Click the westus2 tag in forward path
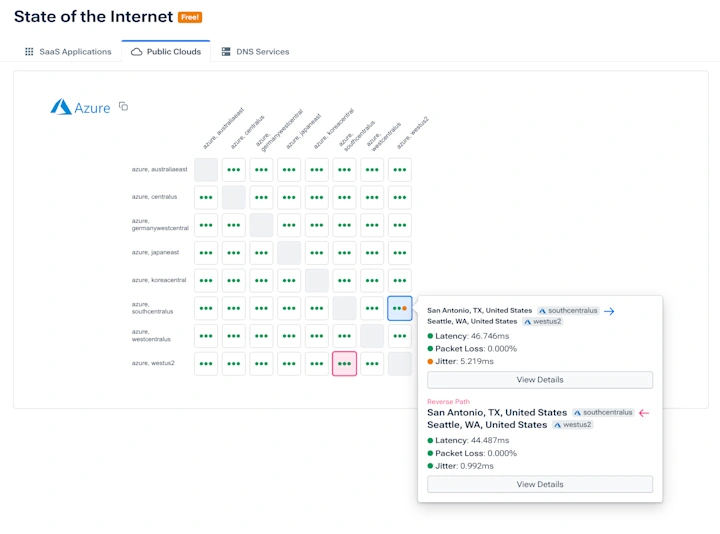Image resolution: width=720 pixels, height=534 pixels. tap(543, 321)
